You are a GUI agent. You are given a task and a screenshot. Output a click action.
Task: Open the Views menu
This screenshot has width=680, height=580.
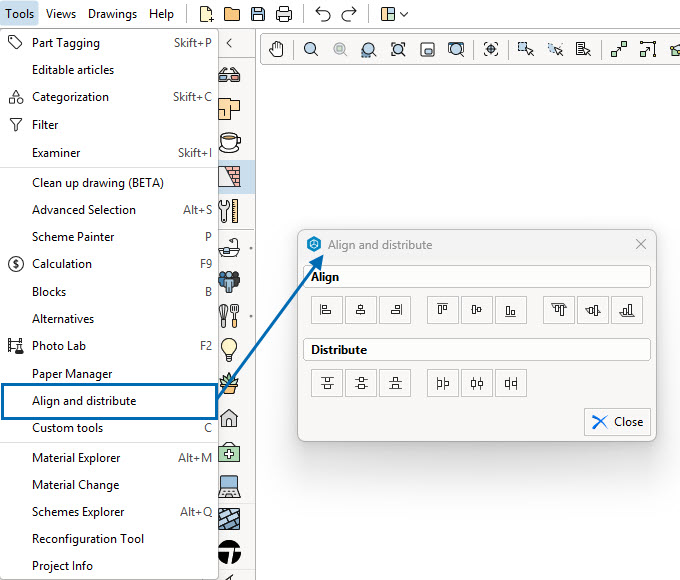(x=61, y=14)
